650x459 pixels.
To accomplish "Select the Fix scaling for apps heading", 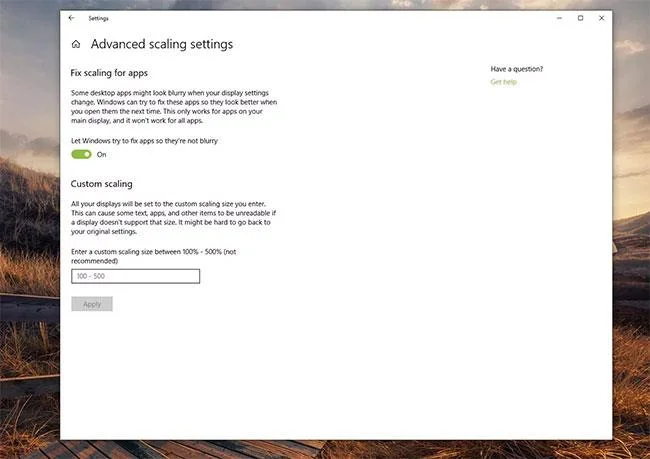I will click(x=109, y=73).
